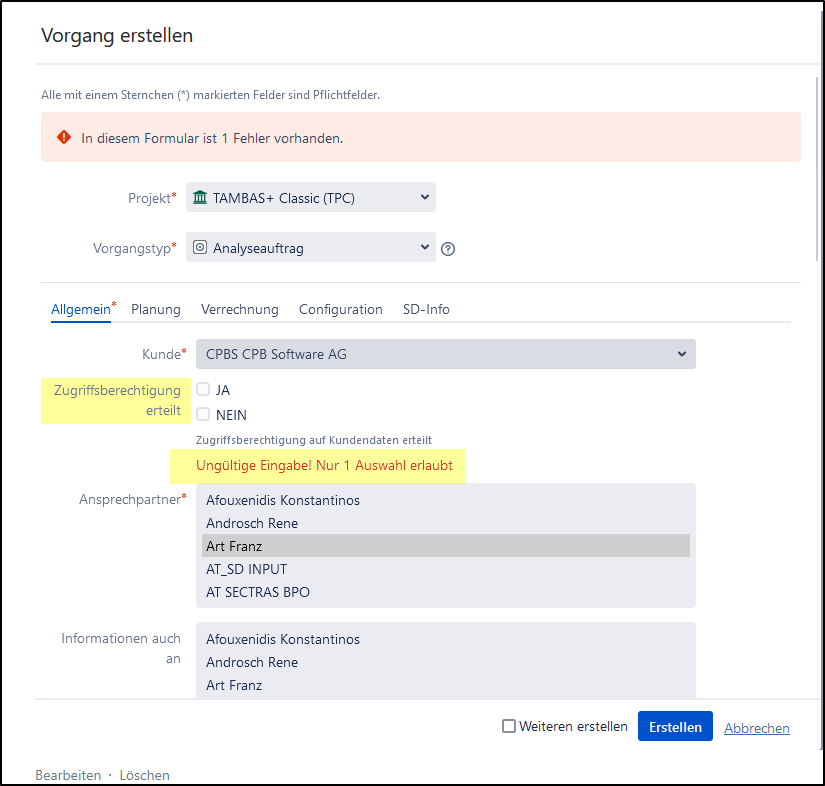
Task: Select Afouxenidis Konstantinos in Ansprechpartner list
Action: point(446,500)
